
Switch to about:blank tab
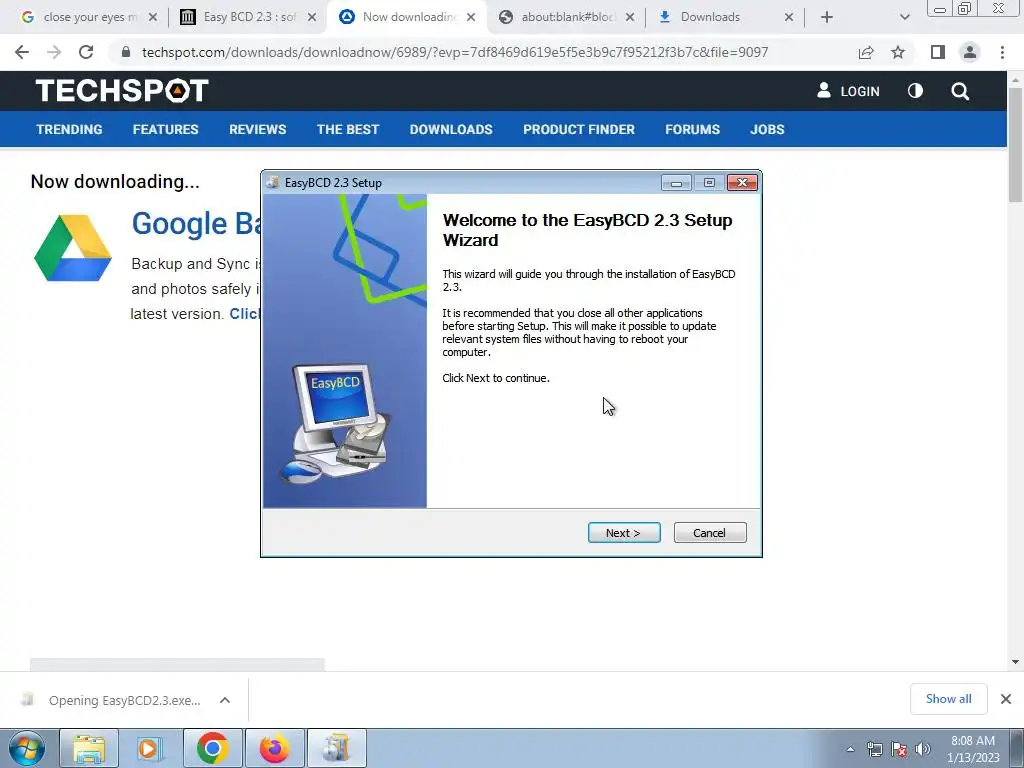point(558,17)
